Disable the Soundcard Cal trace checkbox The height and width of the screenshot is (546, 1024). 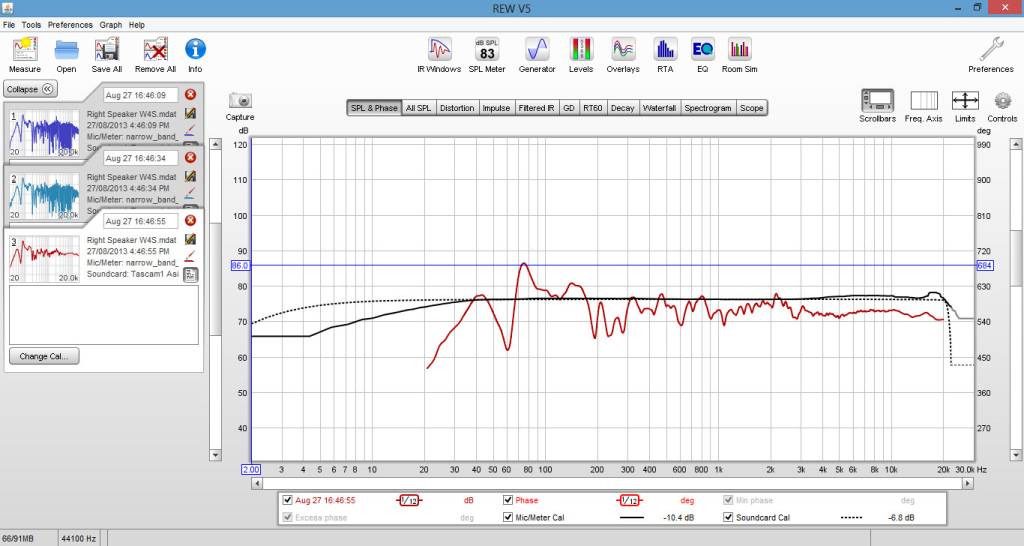[x=728, y=518]
